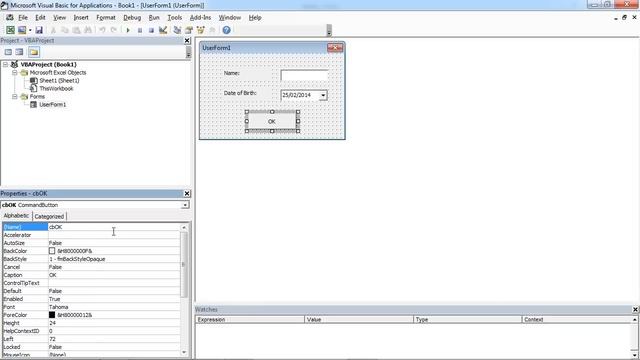
Task: Click the Name text box on UserForm1
Action: point(304,75)
